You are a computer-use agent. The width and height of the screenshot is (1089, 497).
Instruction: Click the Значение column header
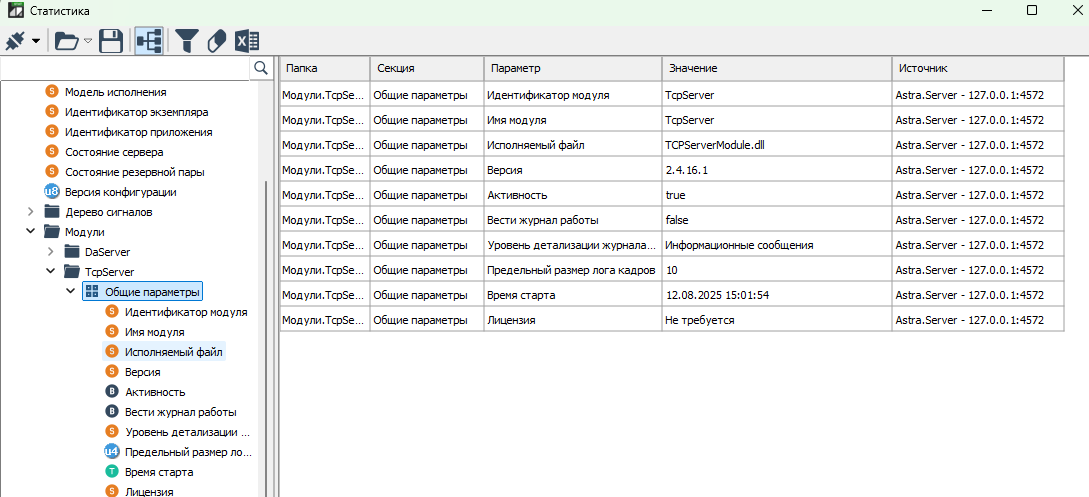tap(775, 68)
